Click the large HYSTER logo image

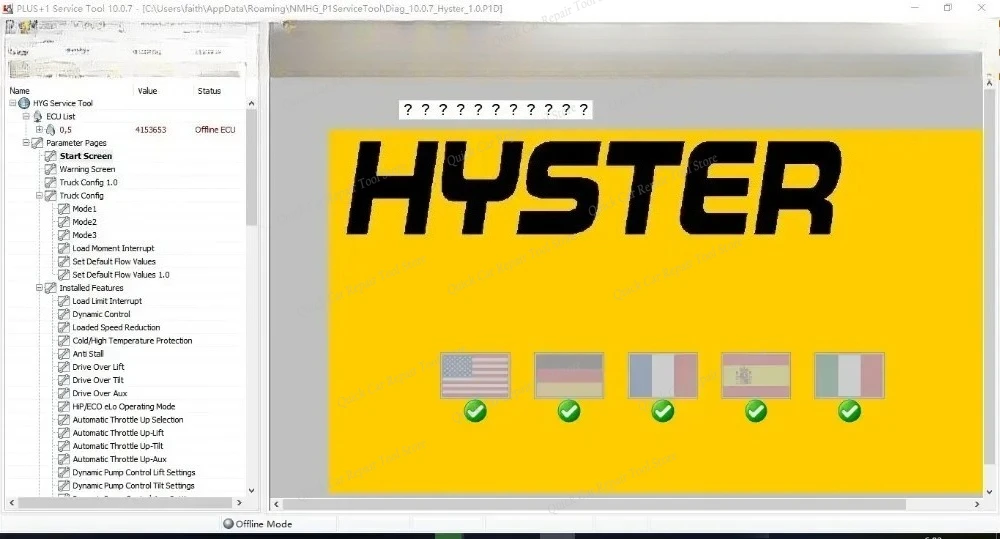[x=594, y=188]
